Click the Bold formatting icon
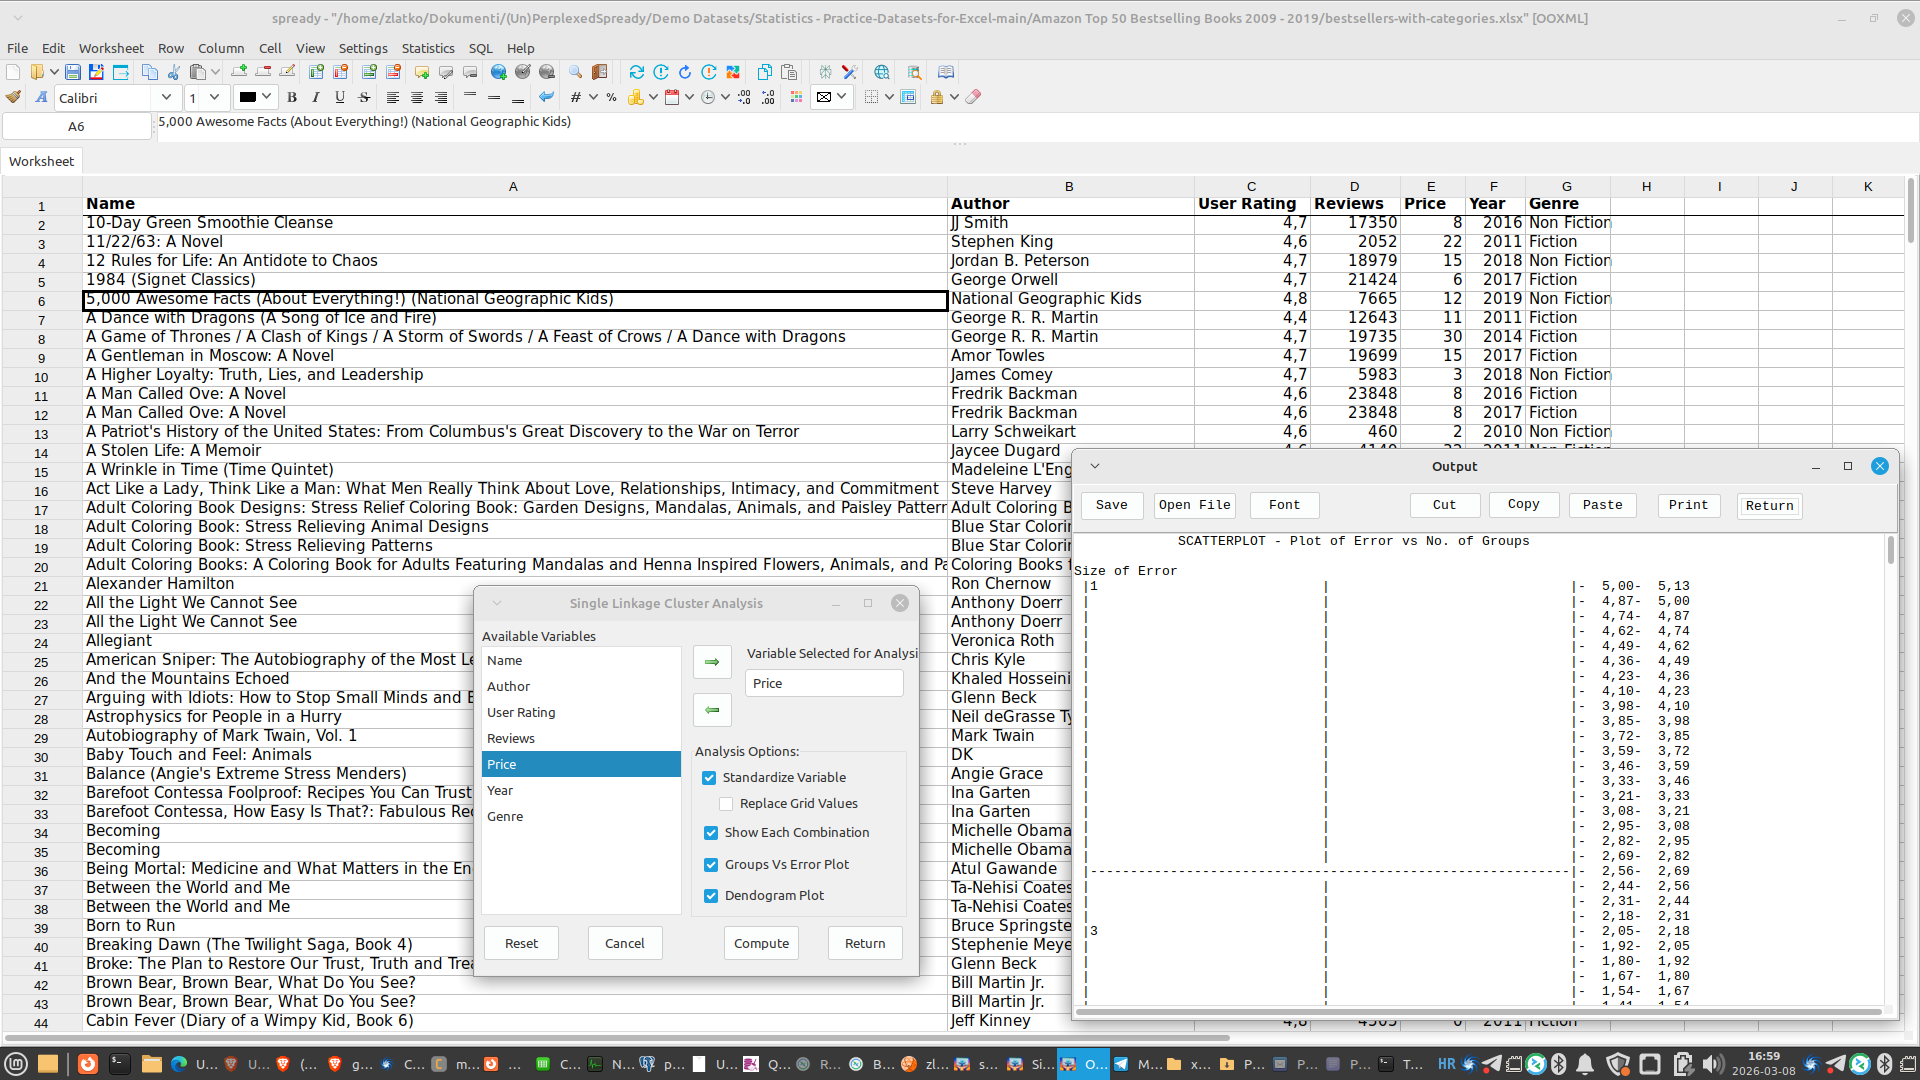This screenshot has height=1080, width=1920. pyautogui.click(x=292, y=97)
